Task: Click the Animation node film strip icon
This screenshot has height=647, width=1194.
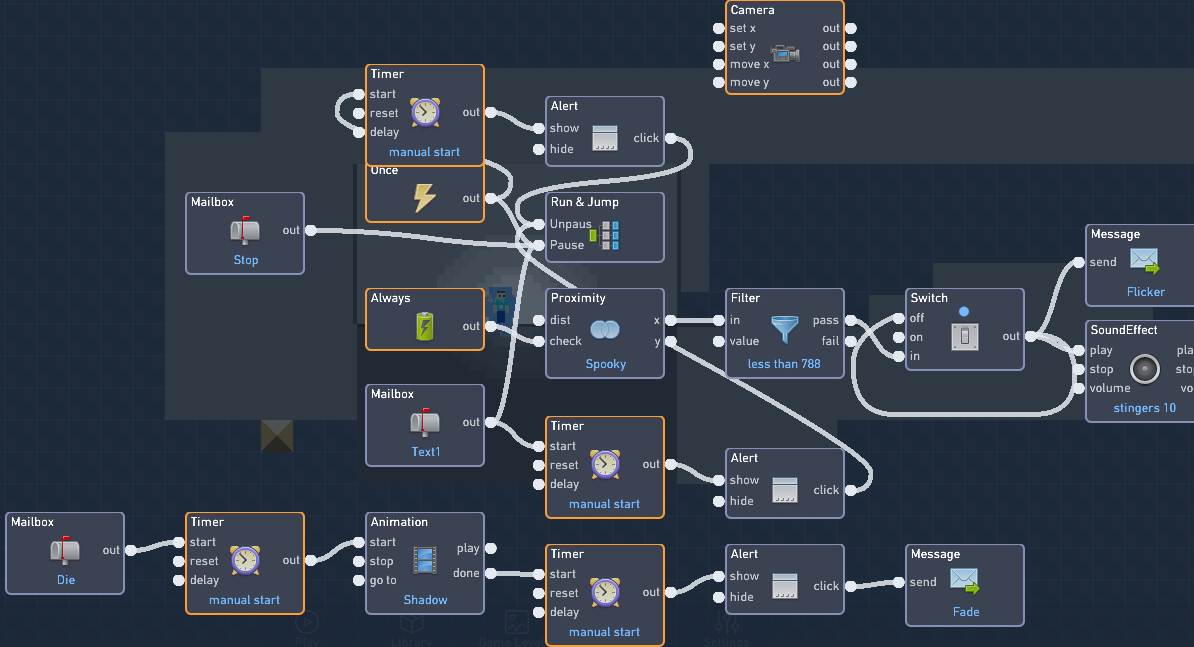Action: [425, 560]
